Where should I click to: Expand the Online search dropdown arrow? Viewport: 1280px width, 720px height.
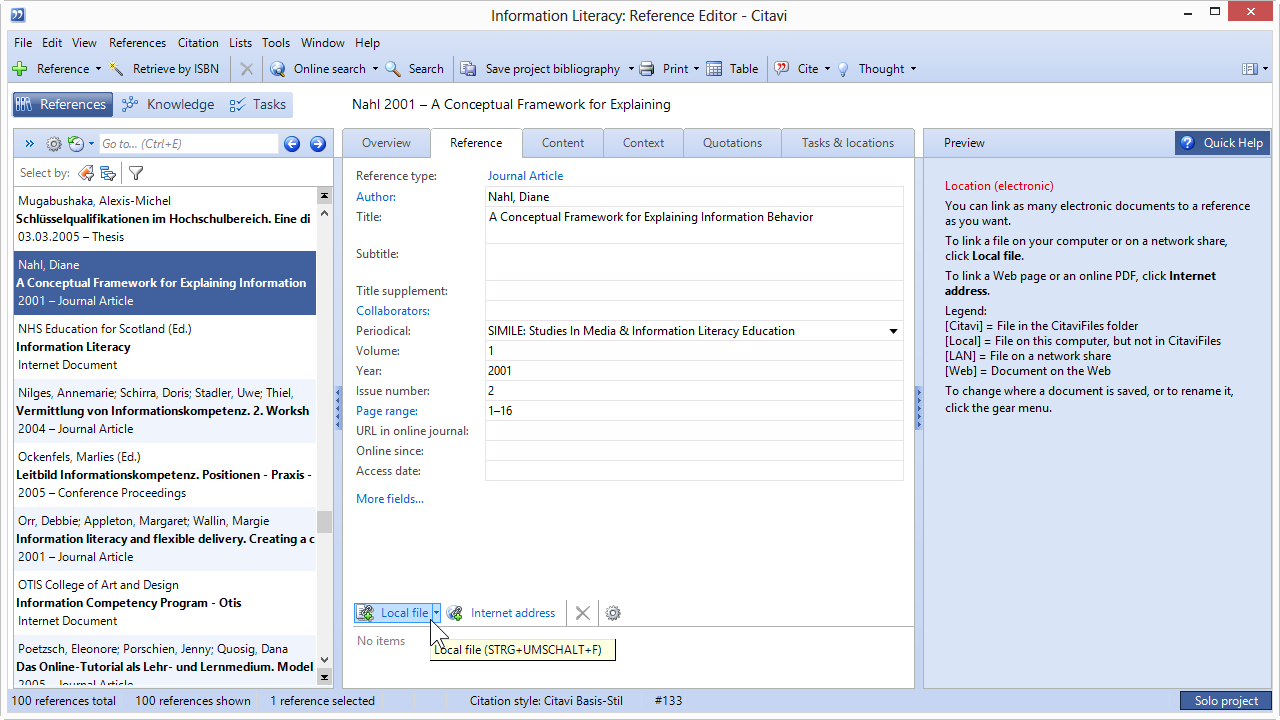click(375, 69)
